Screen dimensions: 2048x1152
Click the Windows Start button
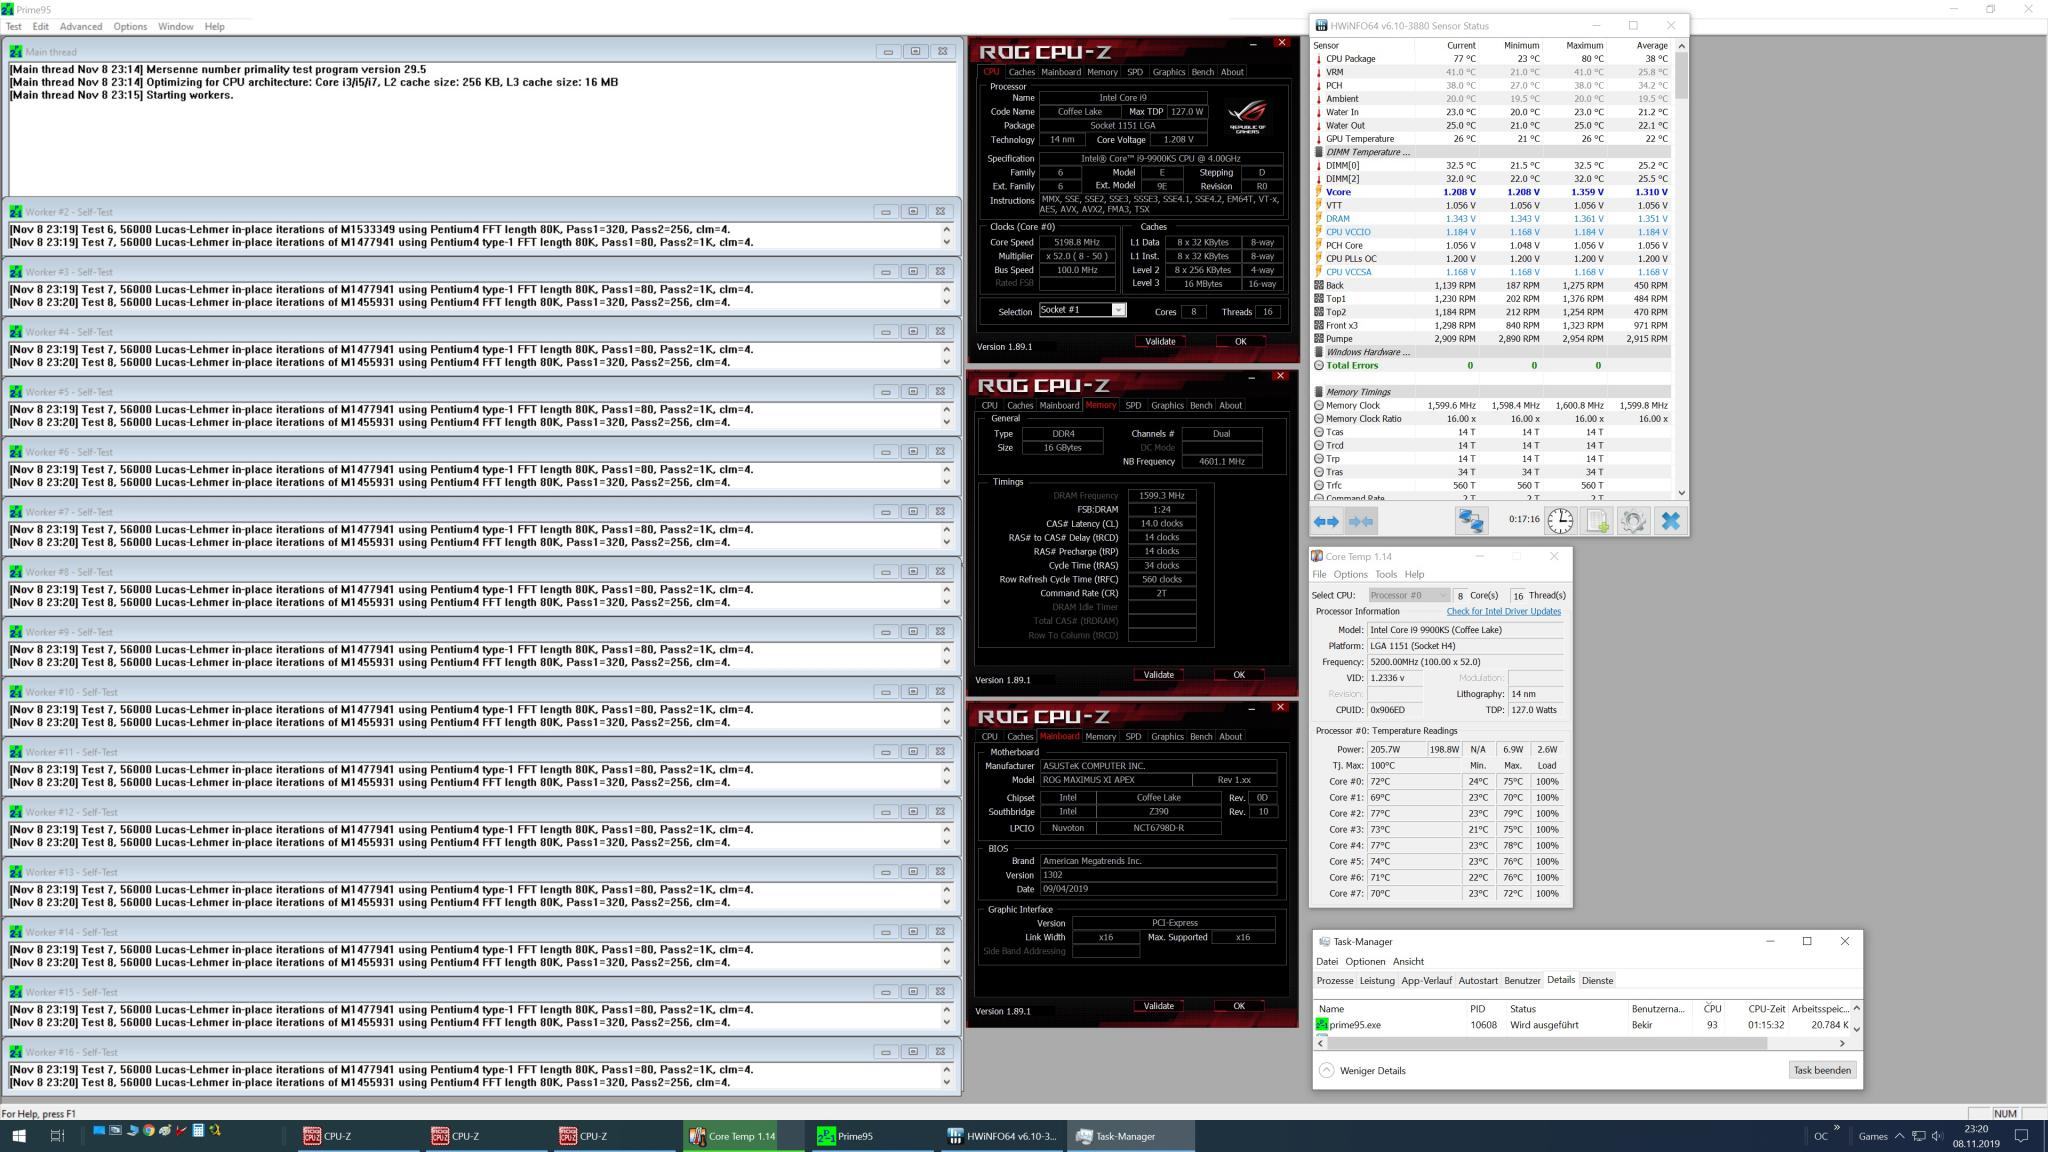[18, 1136]
